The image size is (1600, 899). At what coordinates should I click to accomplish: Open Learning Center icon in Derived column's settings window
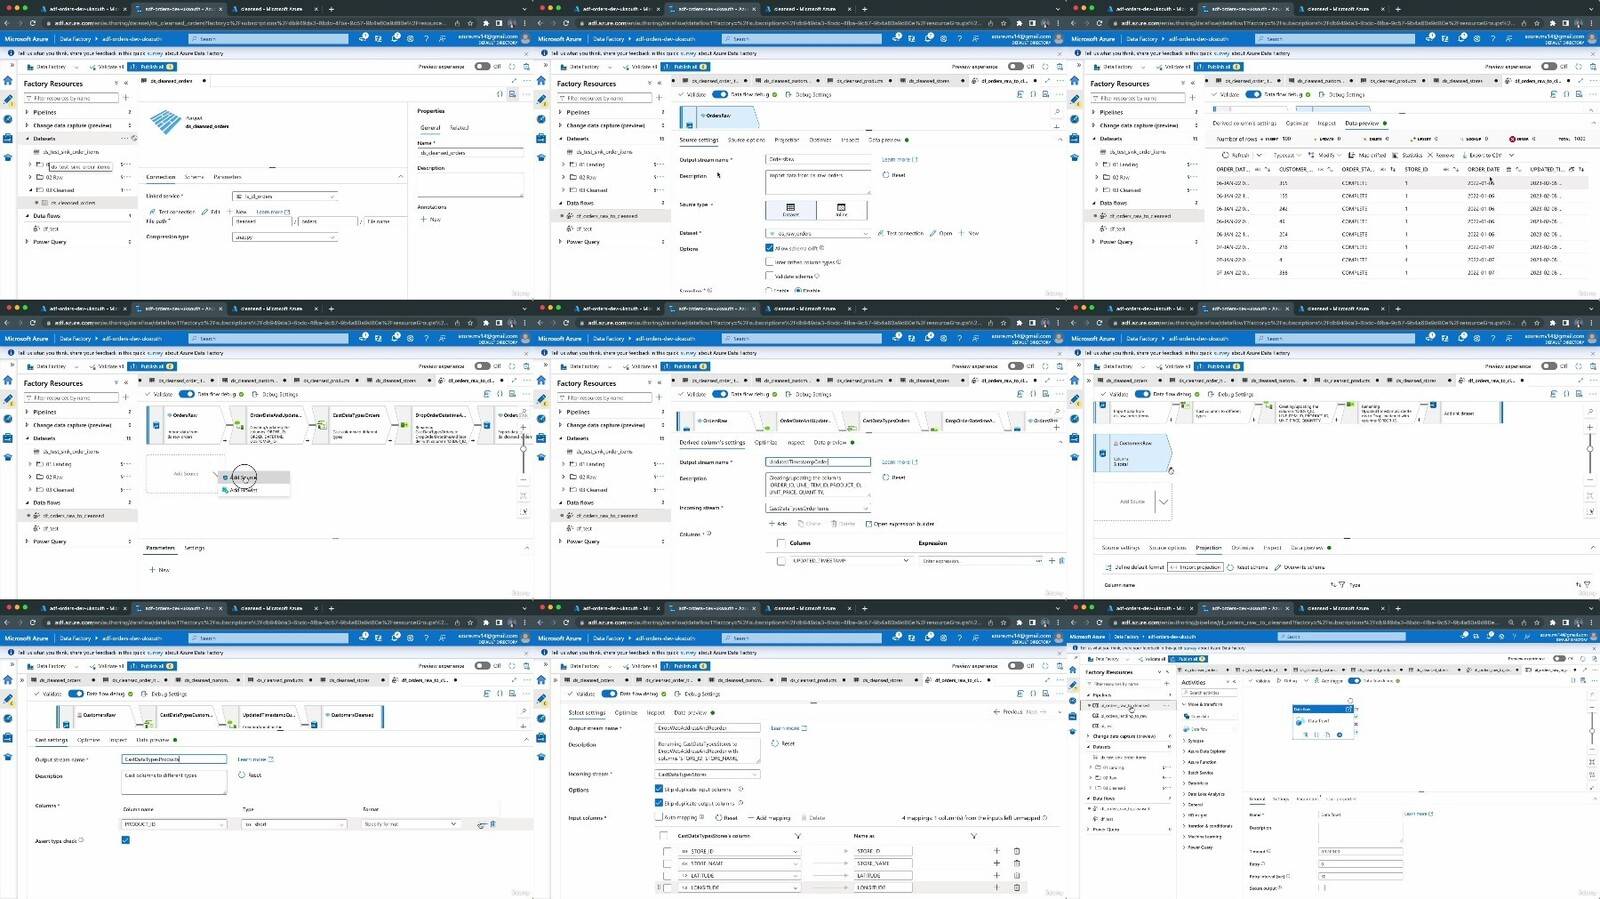point(542,457)
